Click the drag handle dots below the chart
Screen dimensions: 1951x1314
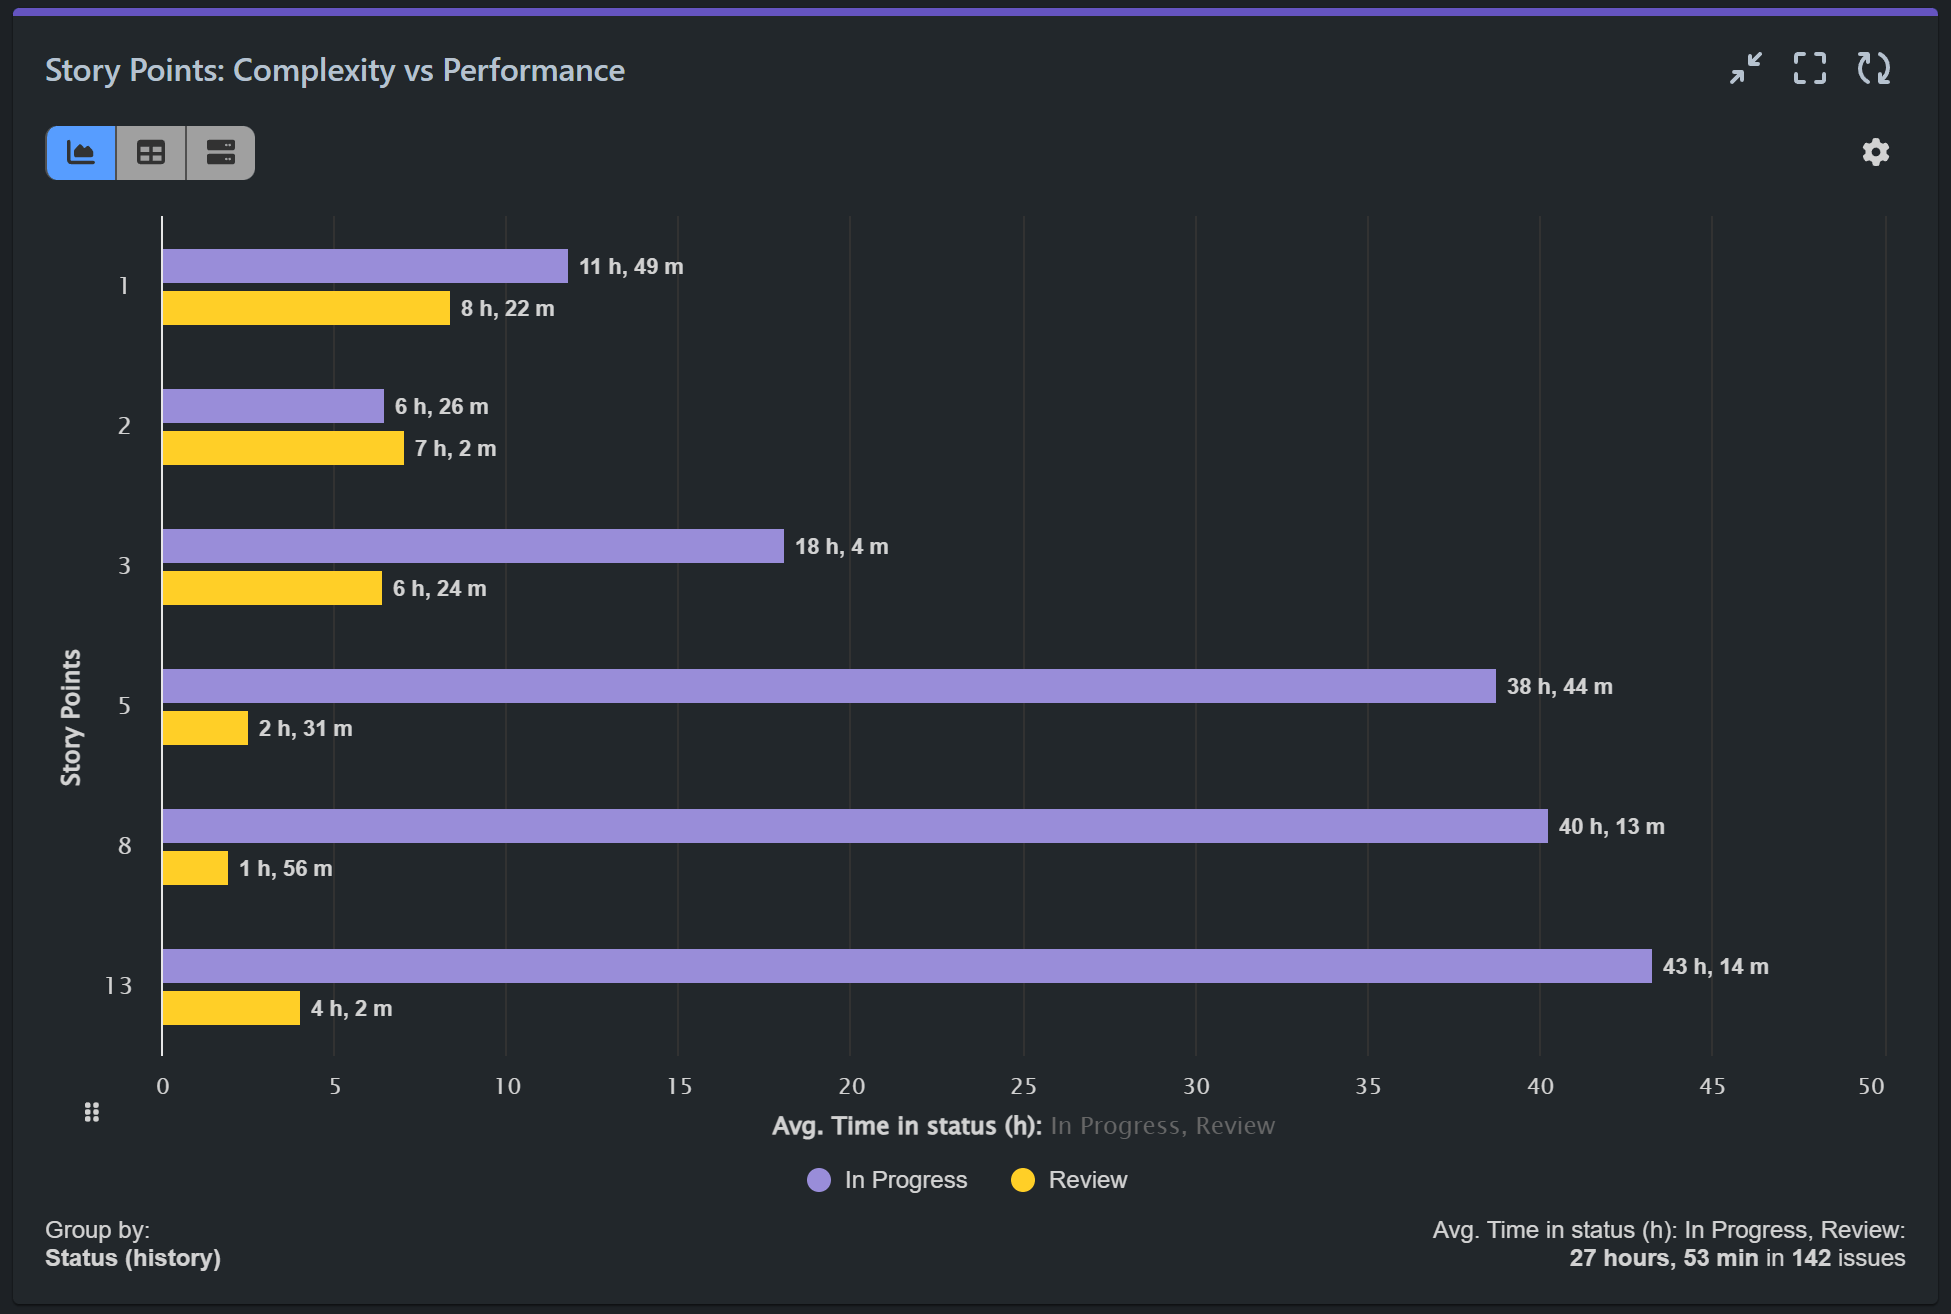pos(91,1111)
